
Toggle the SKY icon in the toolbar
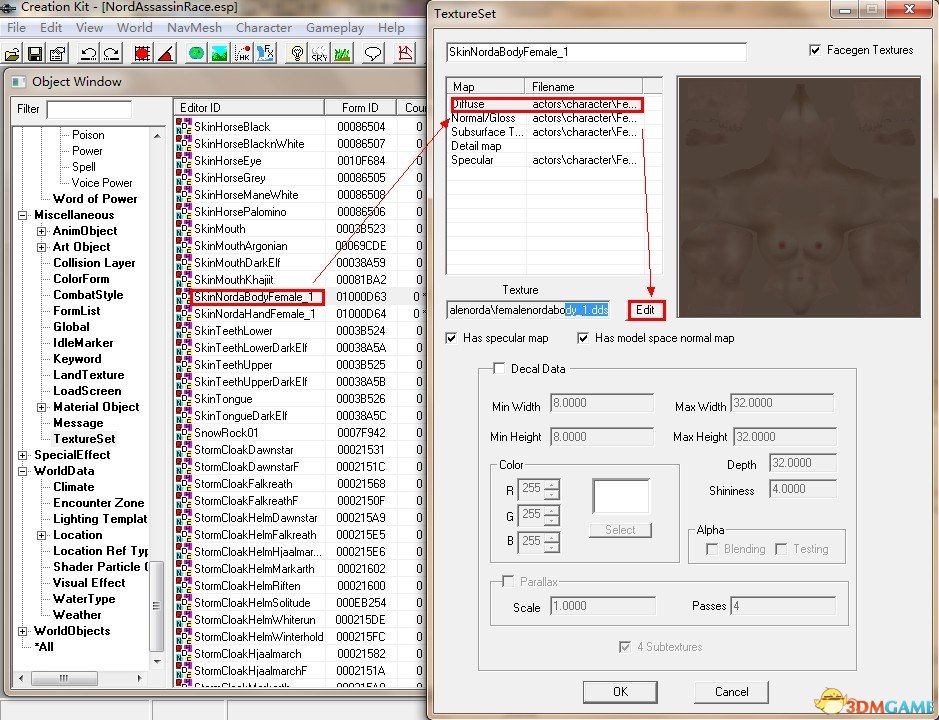[319, 54]
